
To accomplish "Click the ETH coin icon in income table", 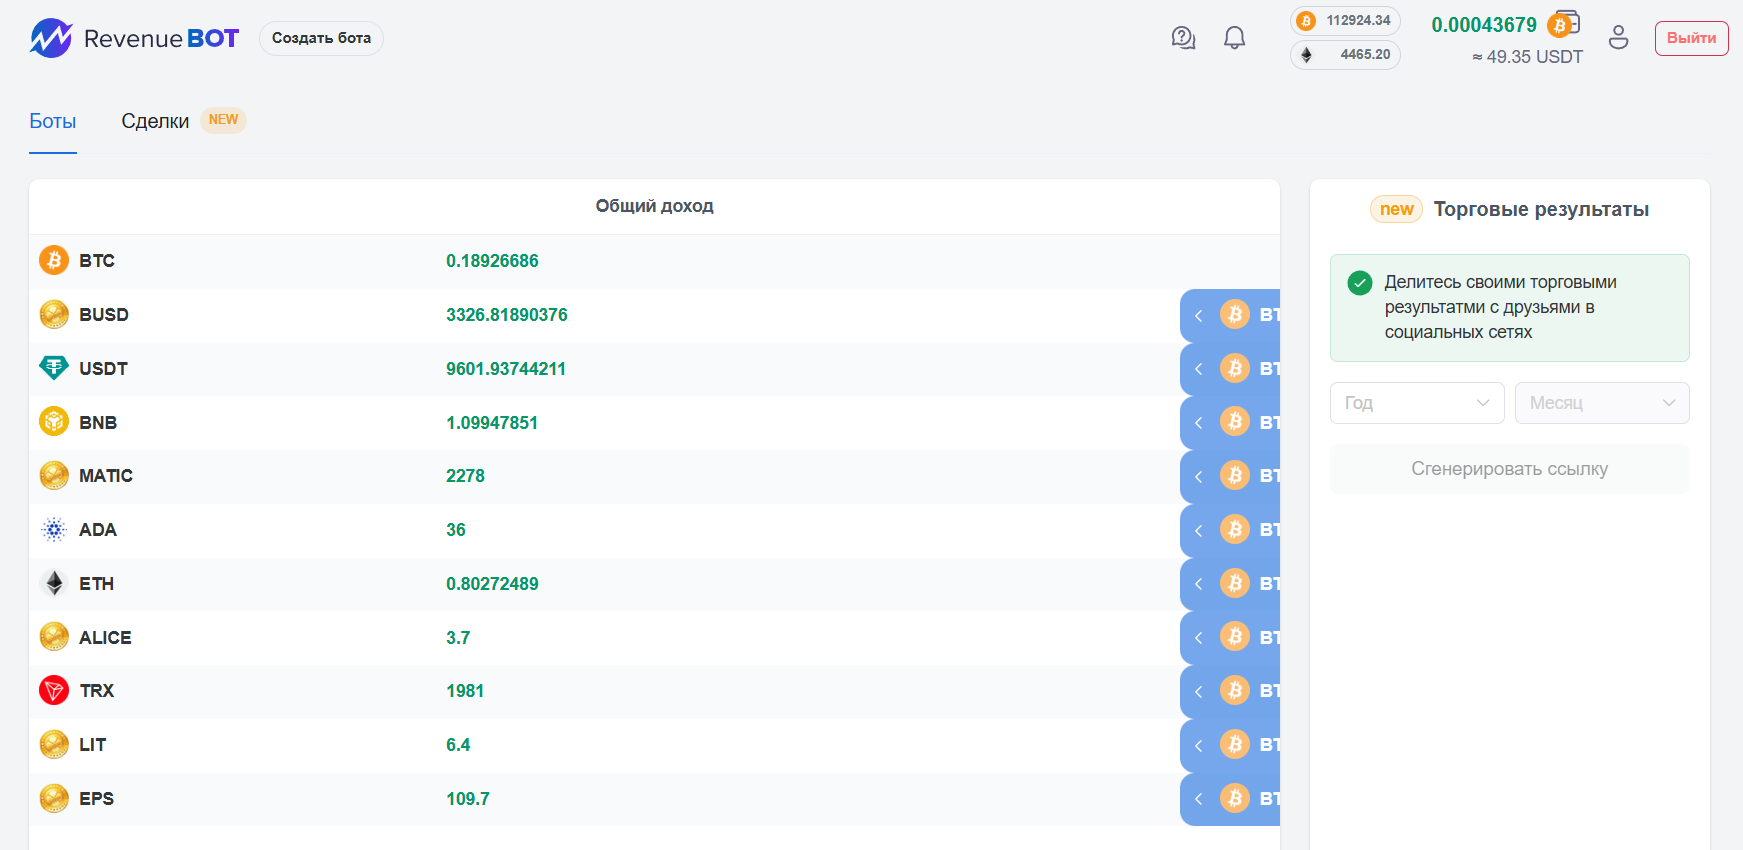I will click(x=54, y=583).
